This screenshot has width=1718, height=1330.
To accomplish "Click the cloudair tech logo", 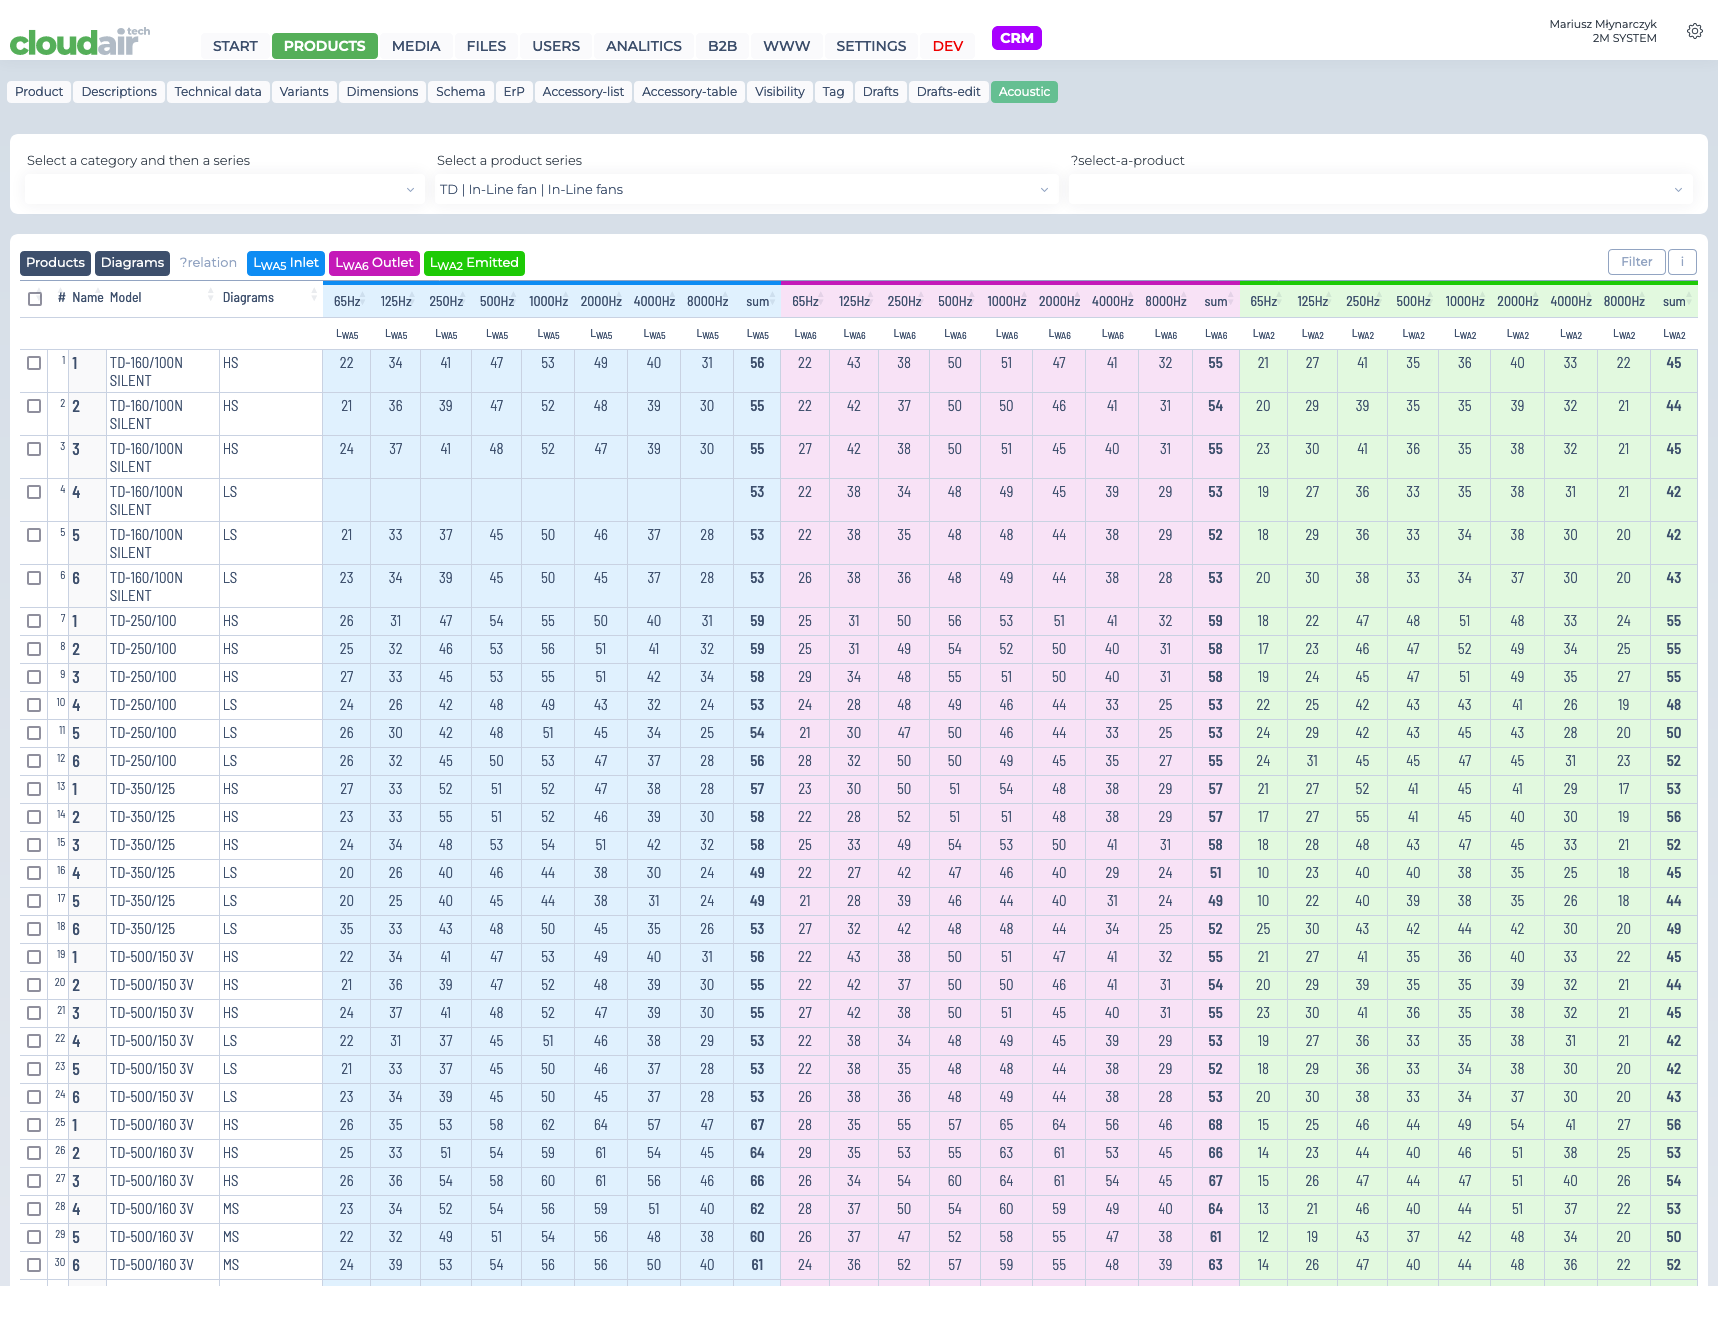I will [x=80, y=42].
